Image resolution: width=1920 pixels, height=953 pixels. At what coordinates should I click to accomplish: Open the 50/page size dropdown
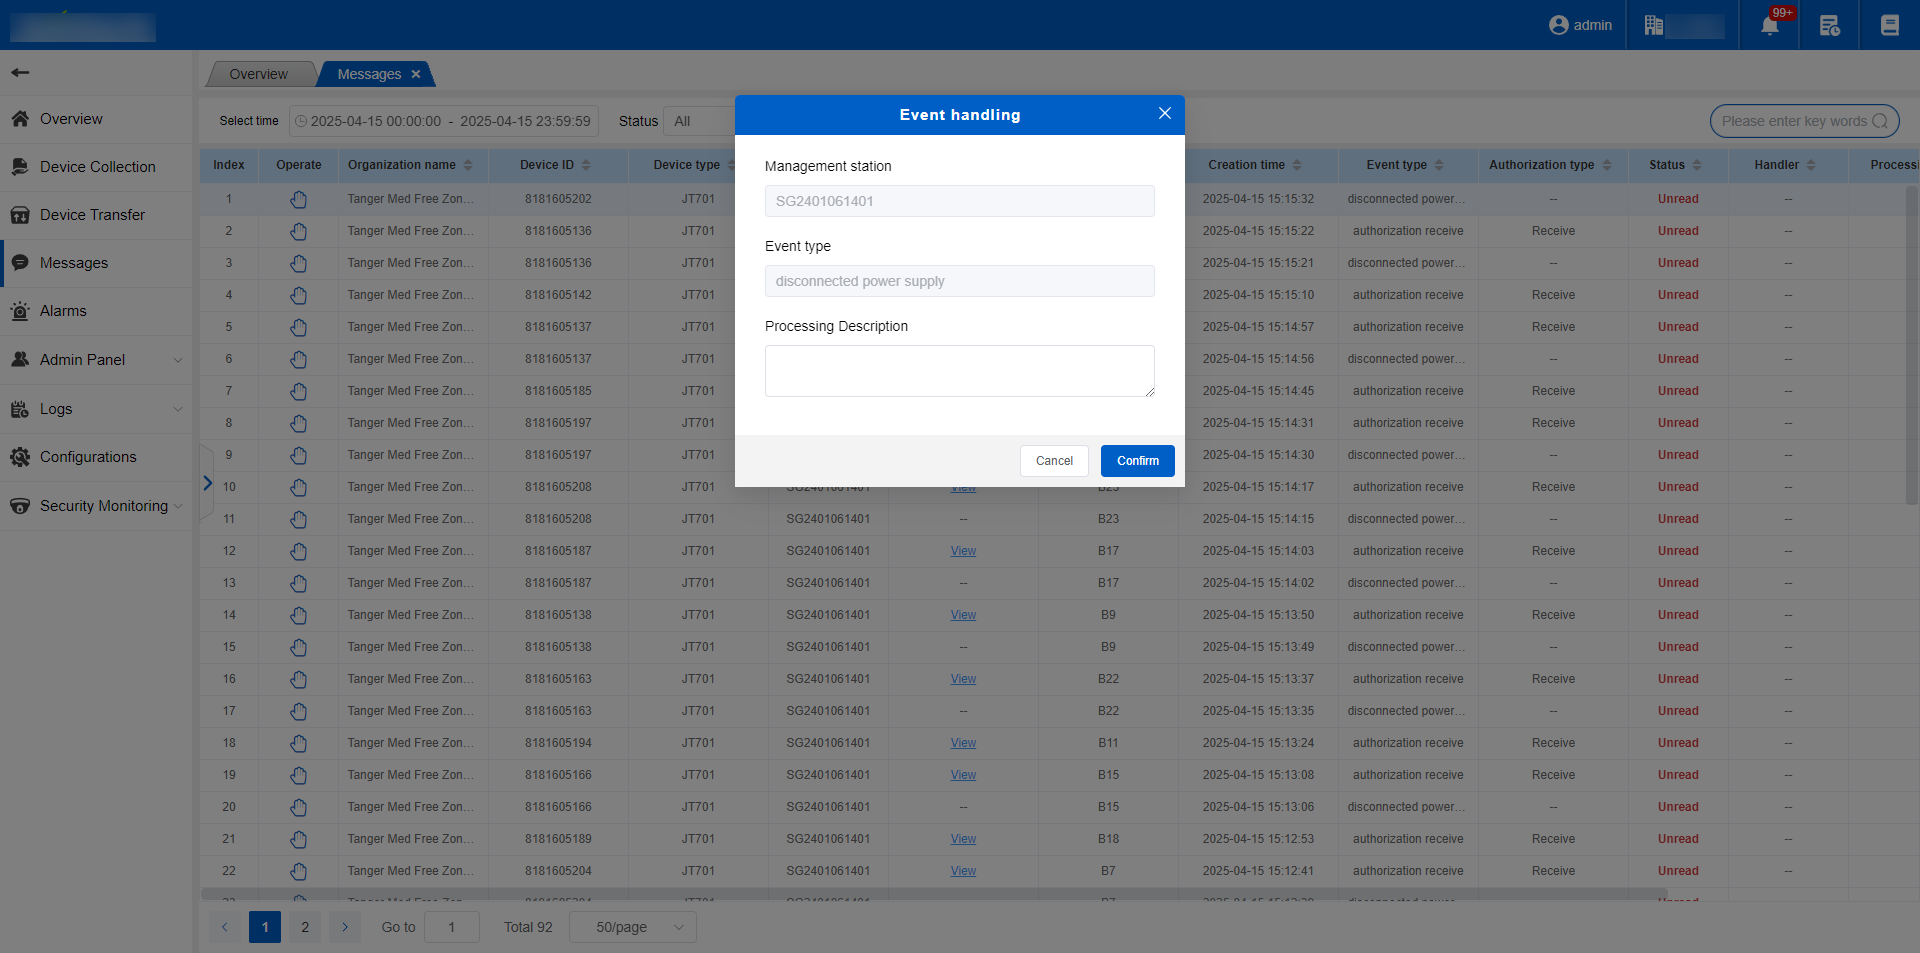coord(632,927)
